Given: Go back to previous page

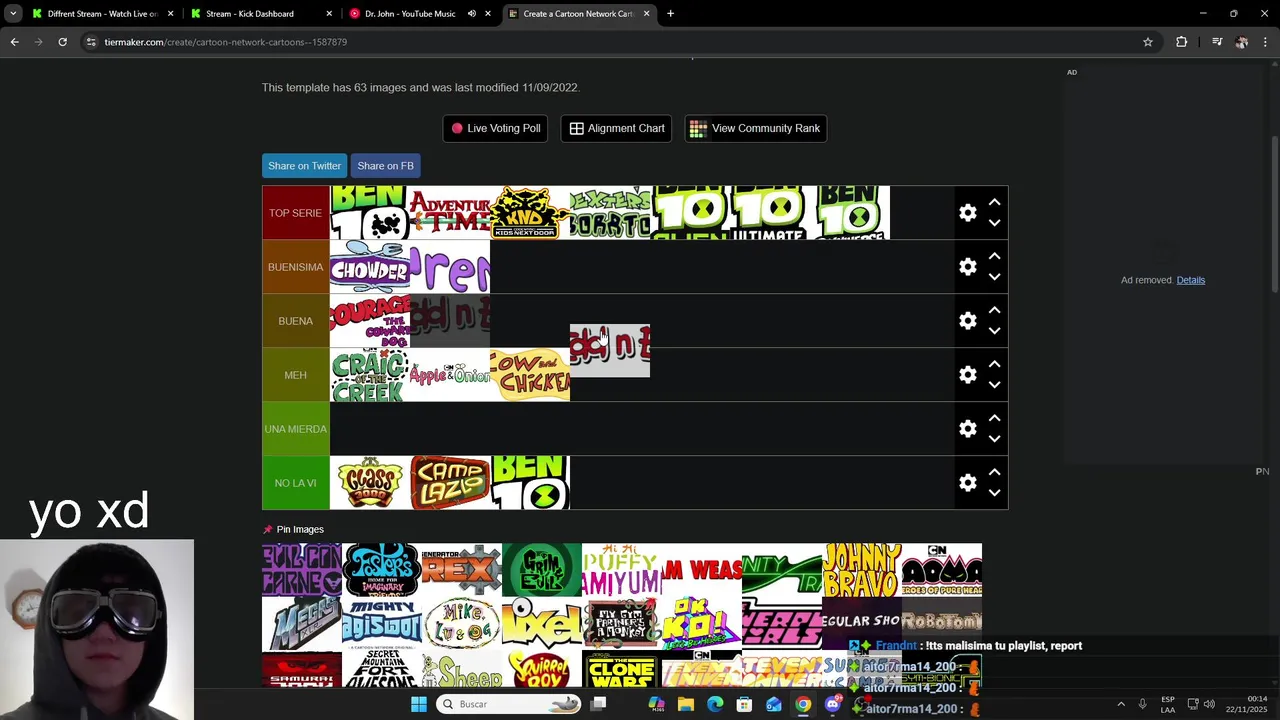Looking at the screenshot, I should point(14,42).
